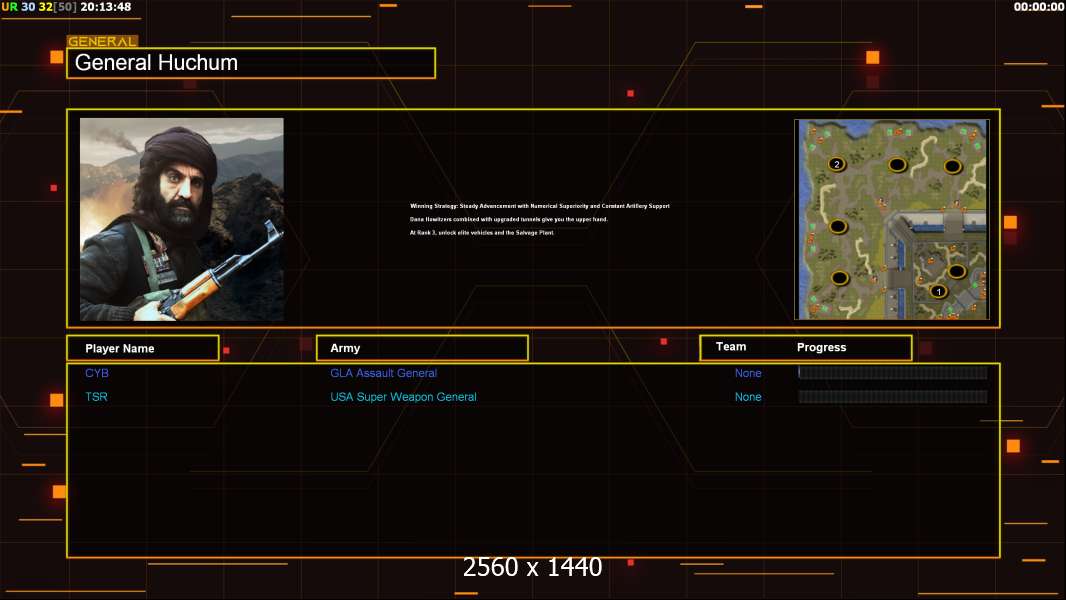The image size is (1066, 600).
Task: Click the General Huchum name field
Action: 251,63
